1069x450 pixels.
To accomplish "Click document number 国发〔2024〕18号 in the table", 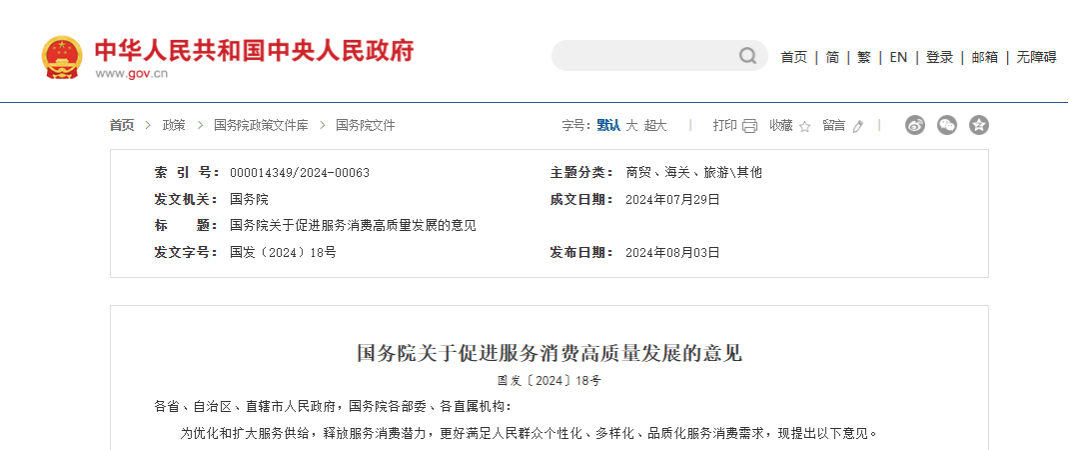I will point(283,253).
